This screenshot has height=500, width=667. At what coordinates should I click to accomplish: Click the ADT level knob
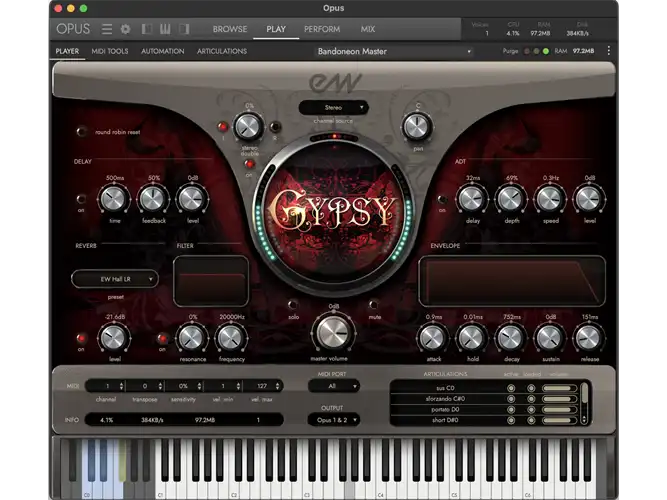point(589,199)
